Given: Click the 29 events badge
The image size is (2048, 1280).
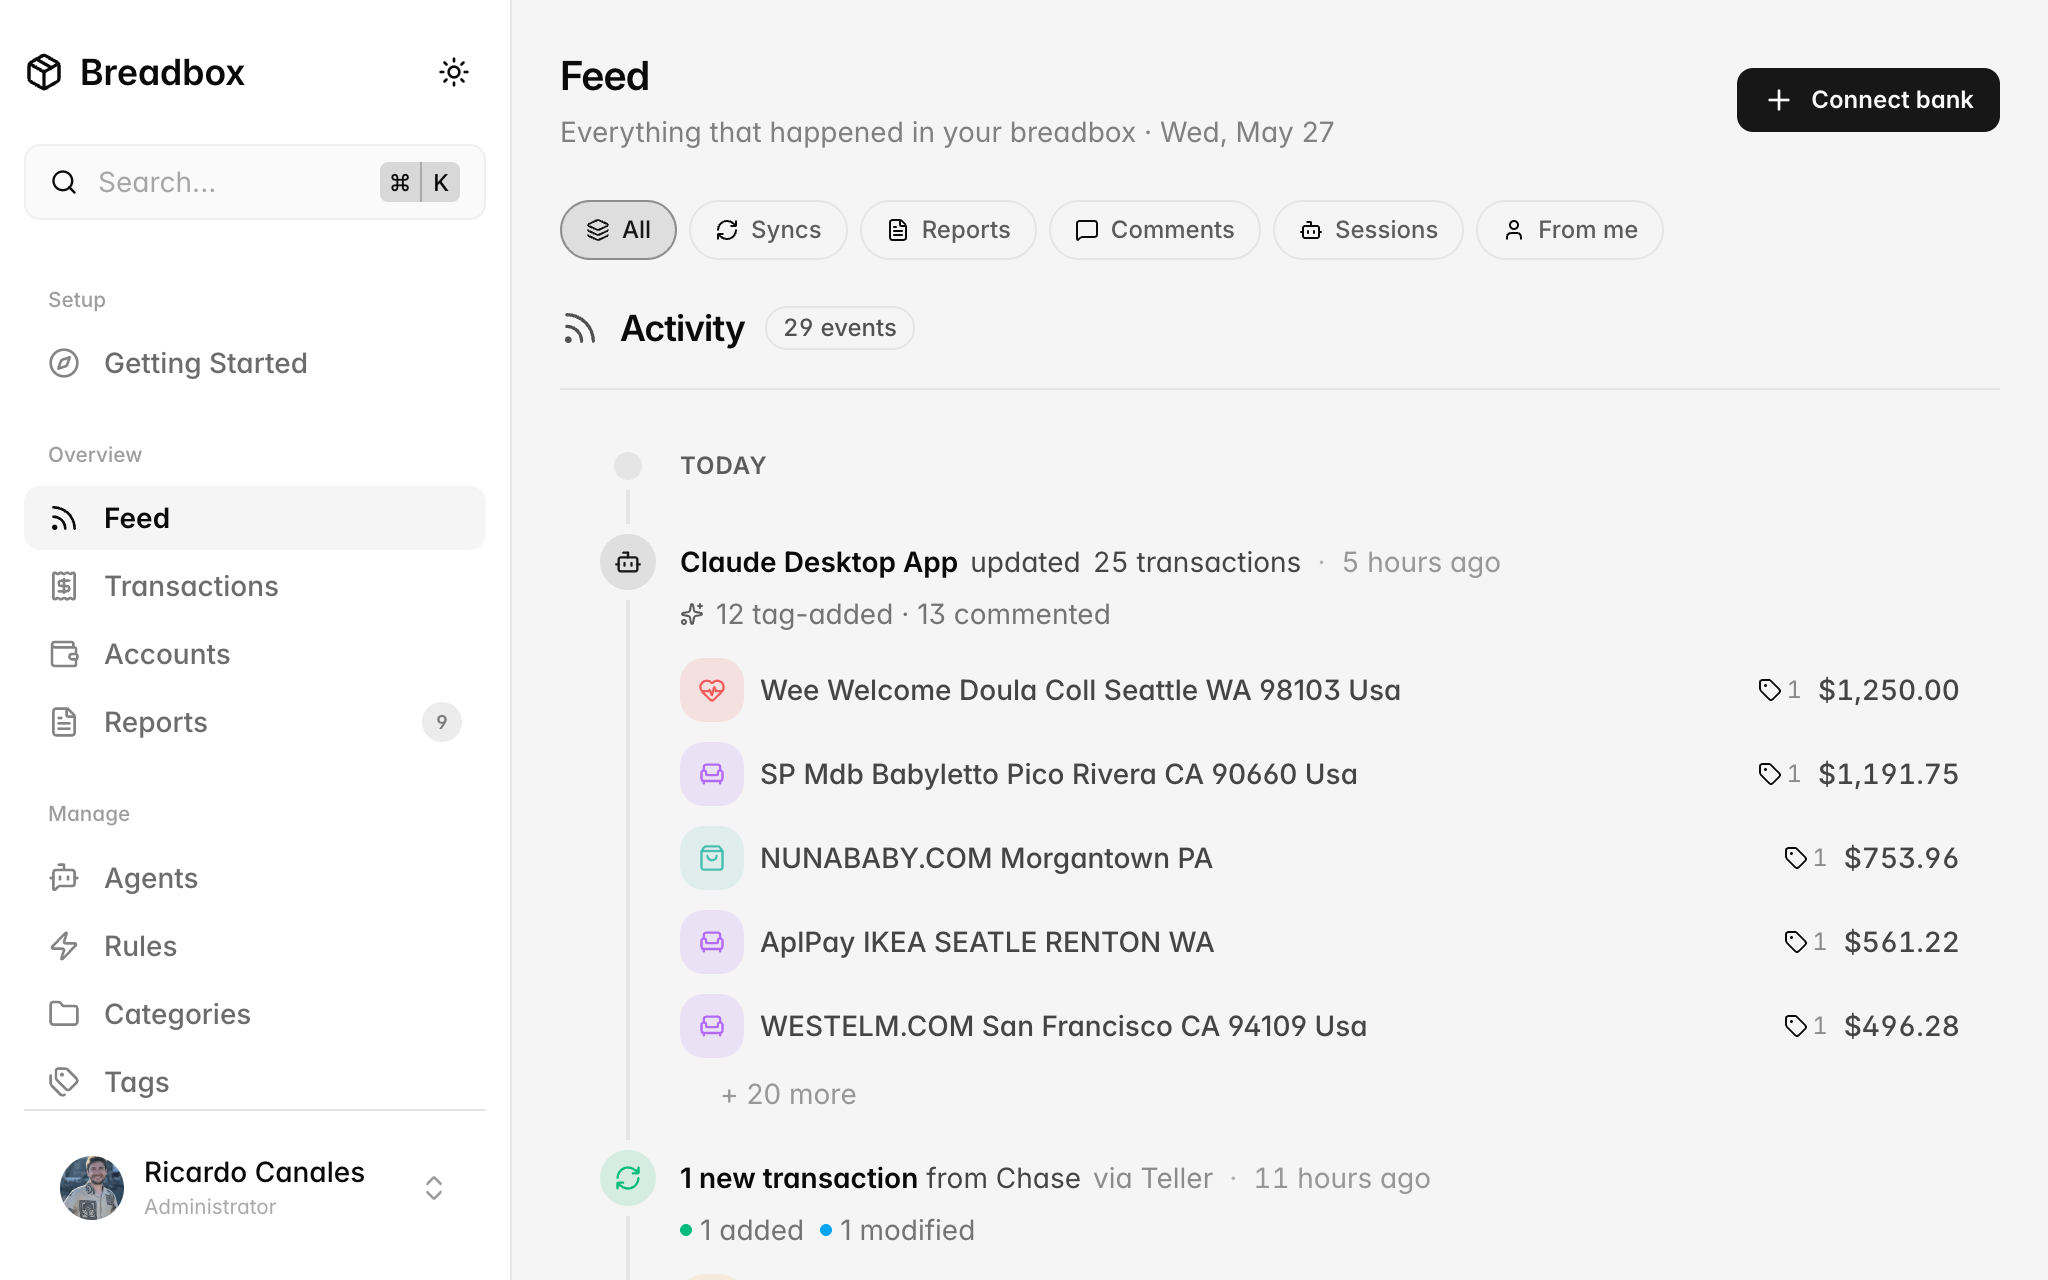Looking at the screenshot, I should [840, 328].
